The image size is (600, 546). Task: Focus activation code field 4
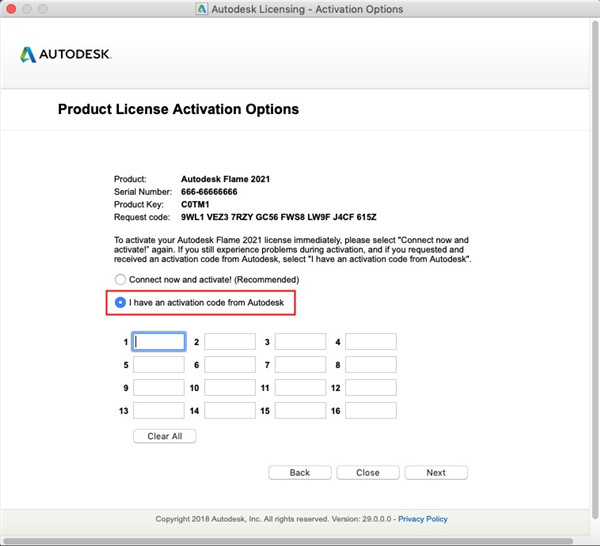[x=371, y=342]
